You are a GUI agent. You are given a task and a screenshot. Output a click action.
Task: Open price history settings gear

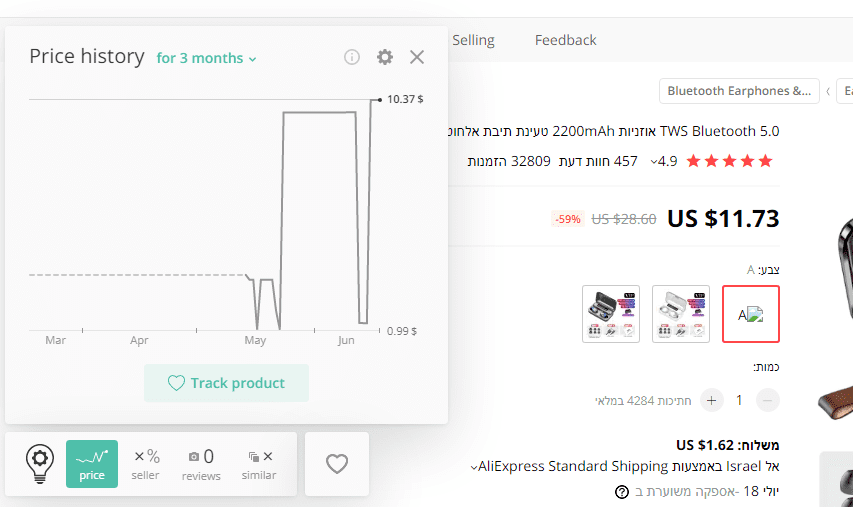pyautogui.click(x=385, y=57)
